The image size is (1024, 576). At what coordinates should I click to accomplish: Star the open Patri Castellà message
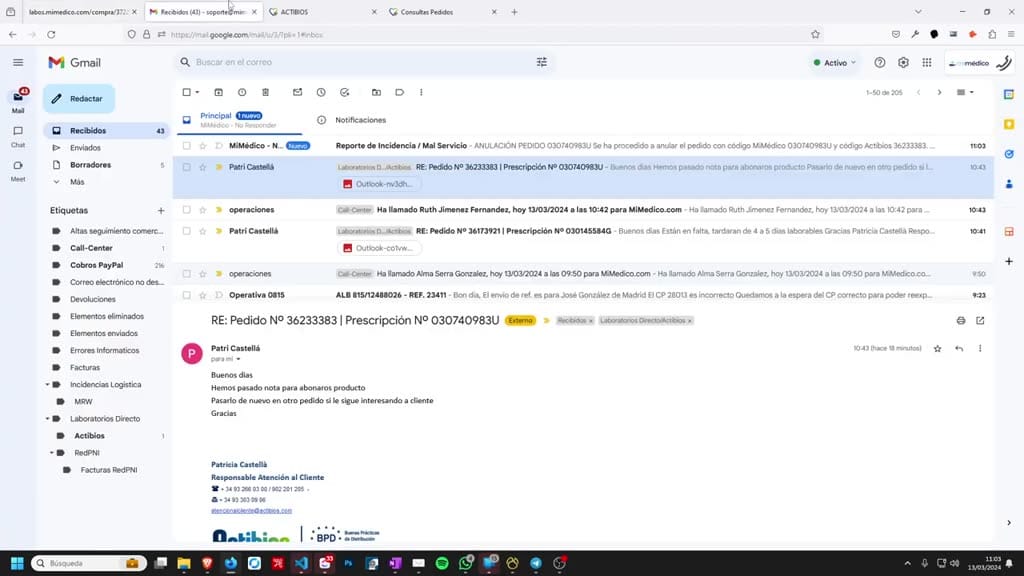[x=938, y=349]
